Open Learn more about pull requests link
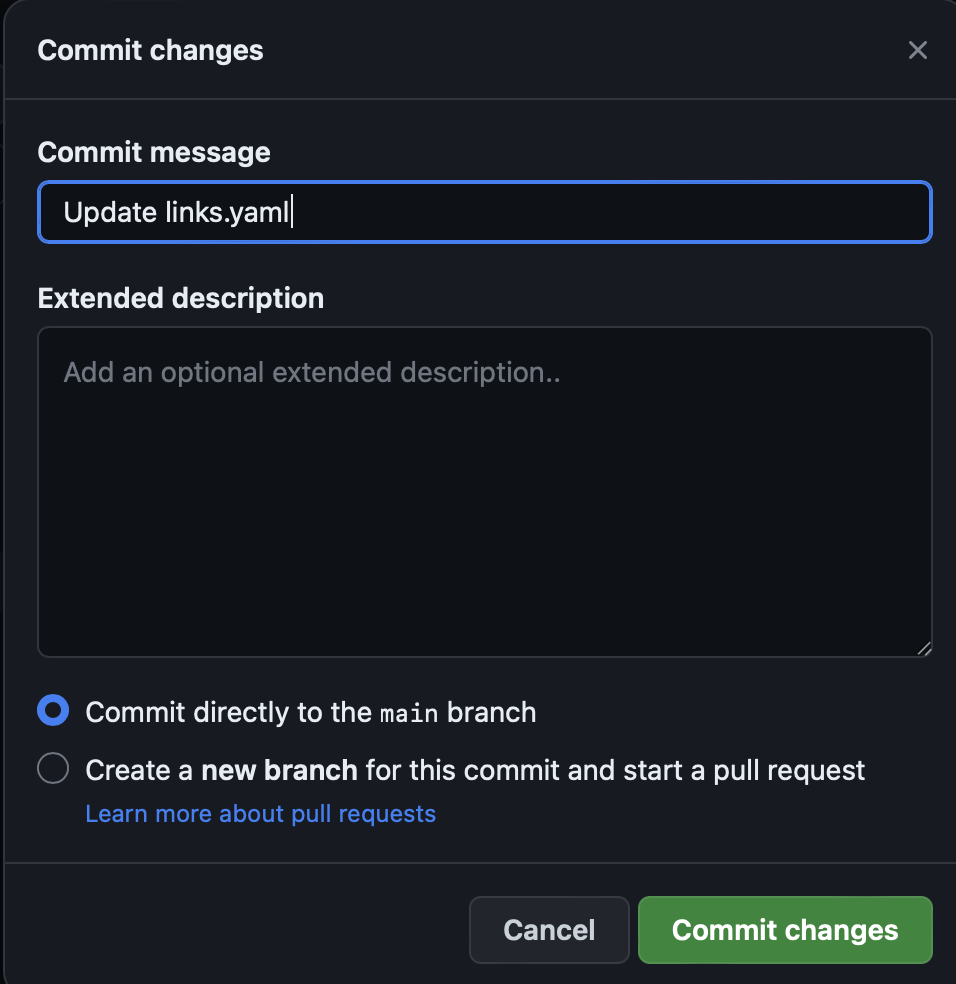This screenshot has width=956, height=984. coord(260,813)
